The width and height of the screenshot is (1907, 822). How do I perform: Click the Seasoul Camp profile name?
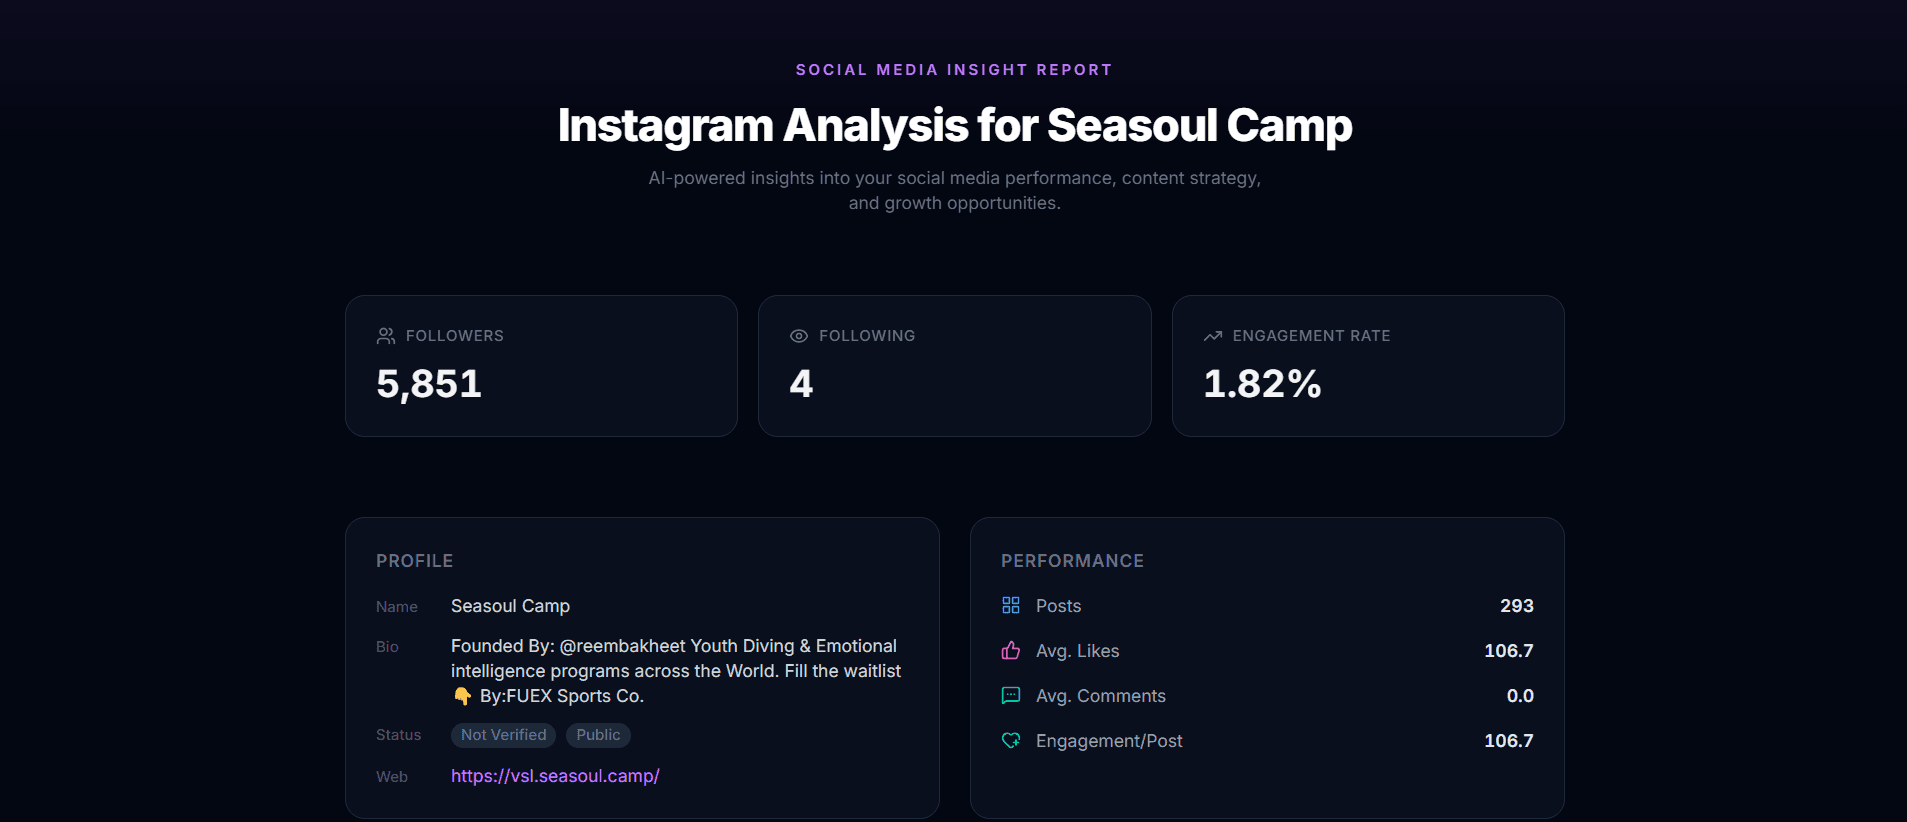(510, 606)
